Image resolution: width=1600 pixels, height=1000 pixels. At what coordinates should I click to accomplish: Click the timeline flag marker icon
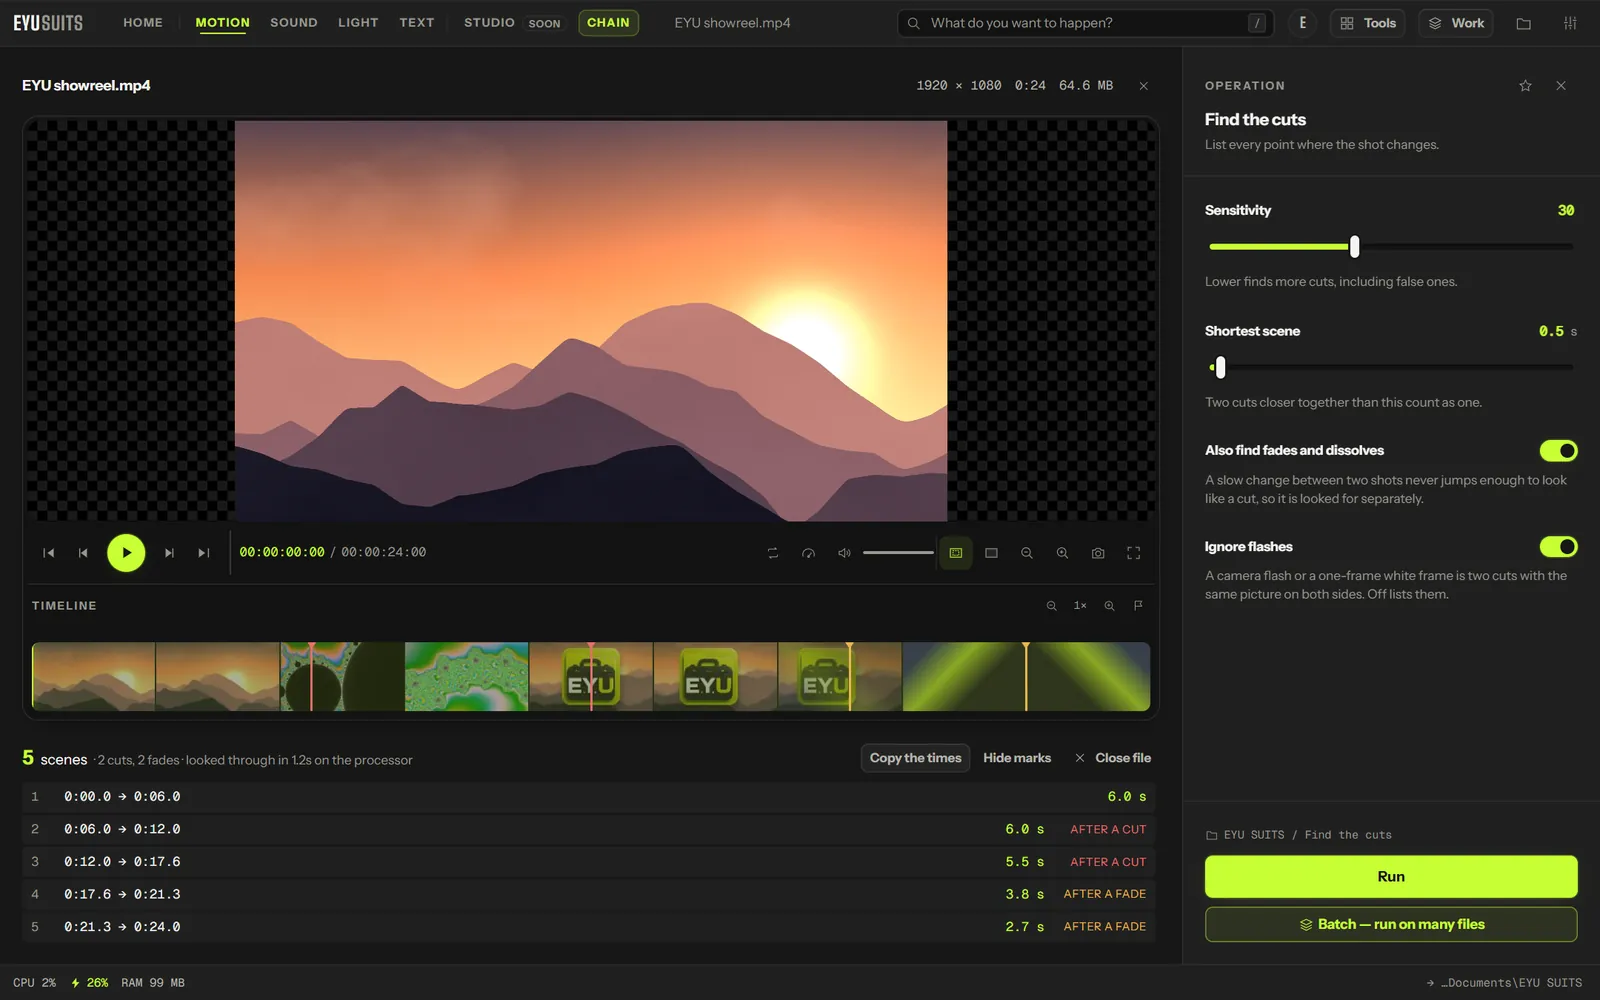pos(1138,606)
